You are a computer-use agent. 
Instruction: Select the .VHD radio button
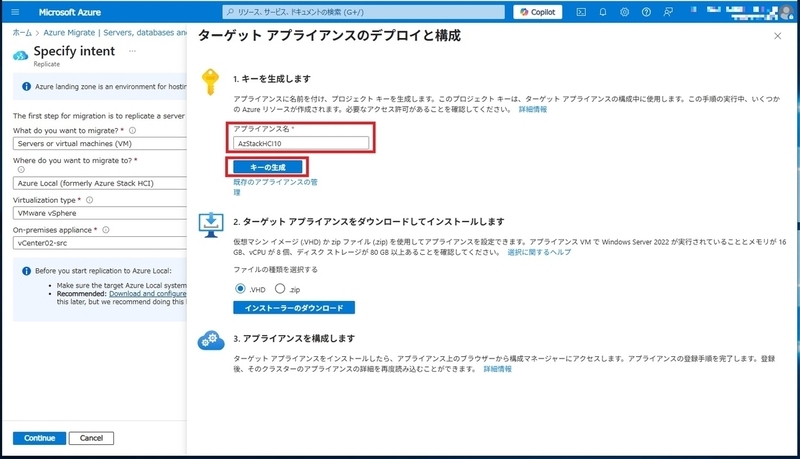coord(240,289)
